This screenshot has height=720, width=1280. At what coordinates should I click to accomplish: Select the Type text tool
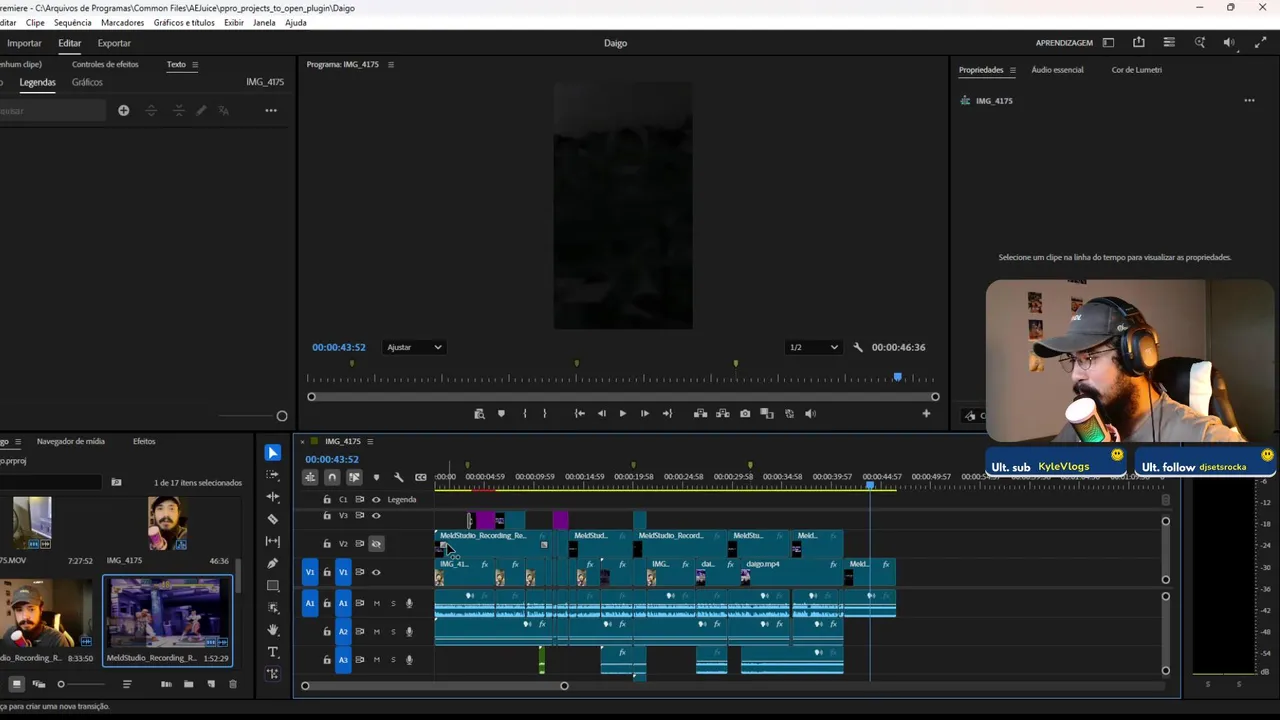coord(273,652)
